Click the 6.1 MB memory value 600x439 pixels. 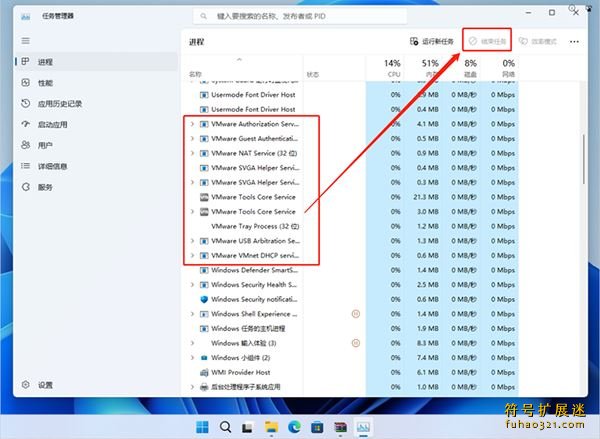tap(428, 372)
